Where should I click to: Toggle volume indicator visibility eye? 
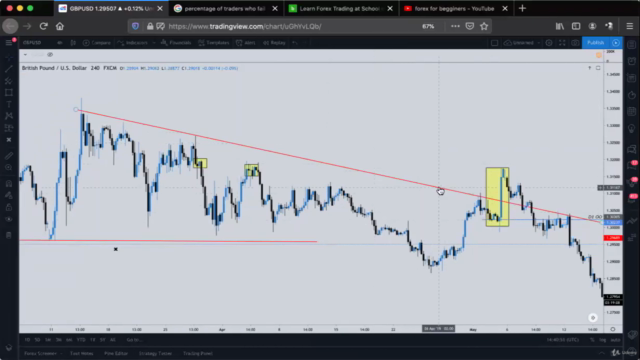tap(50, 55)
